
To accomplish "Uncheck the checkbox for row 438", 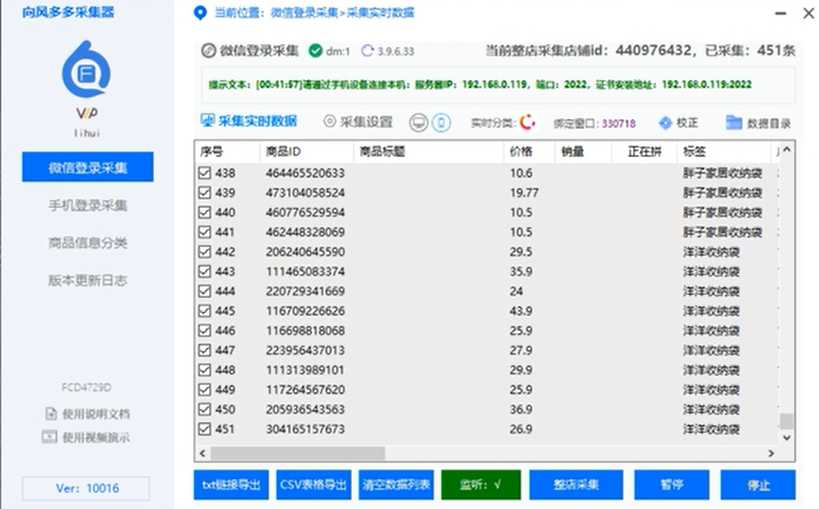I will pyautogui.click(x=205, y=173).
